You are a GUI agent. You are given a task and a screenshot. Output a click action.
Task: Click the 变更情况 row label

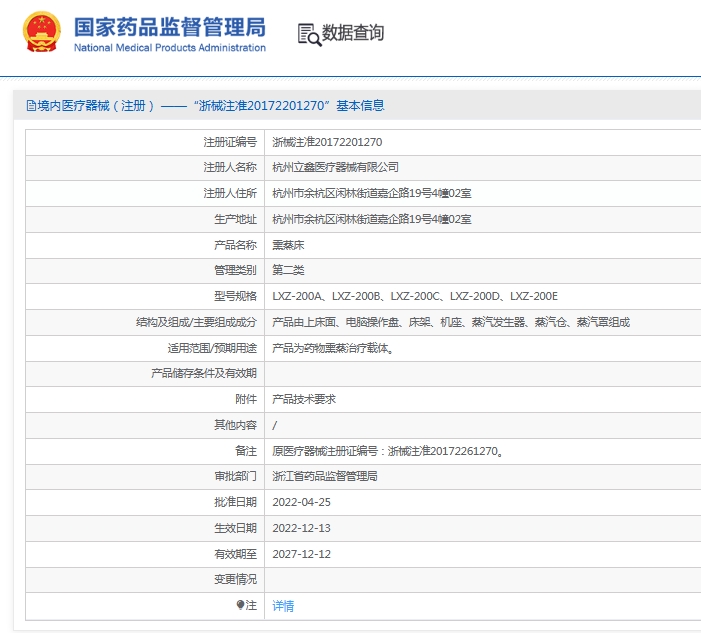click(236, 579)
